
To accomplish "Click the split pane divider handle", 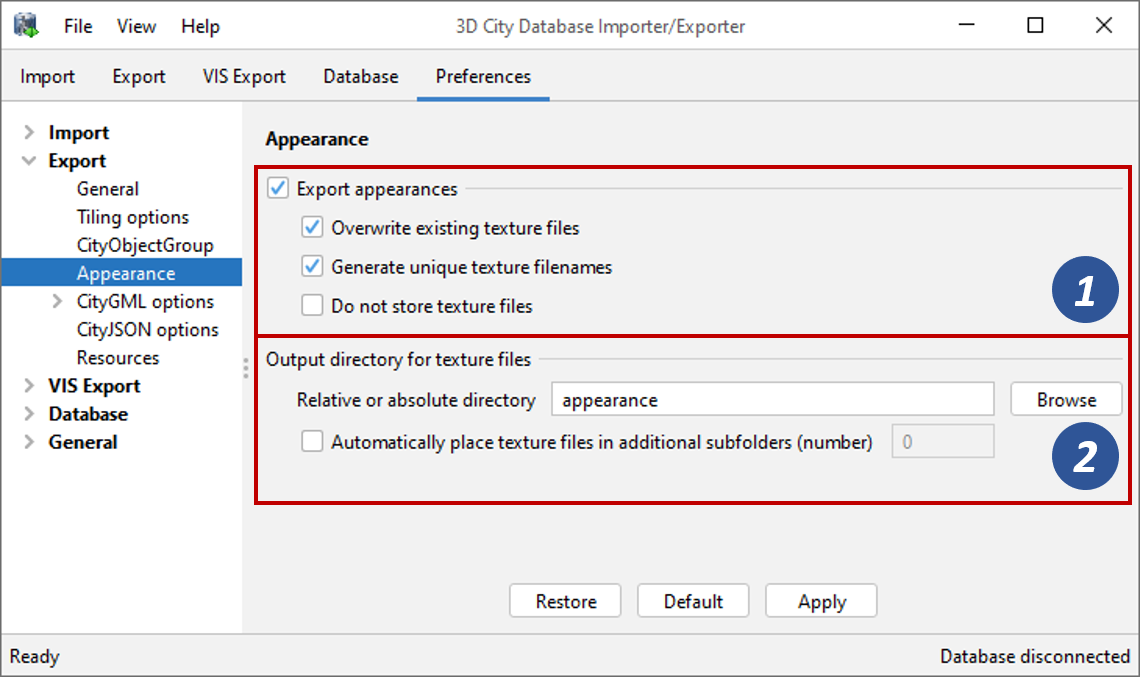I will pyautogui.click(x=246, y=369).
